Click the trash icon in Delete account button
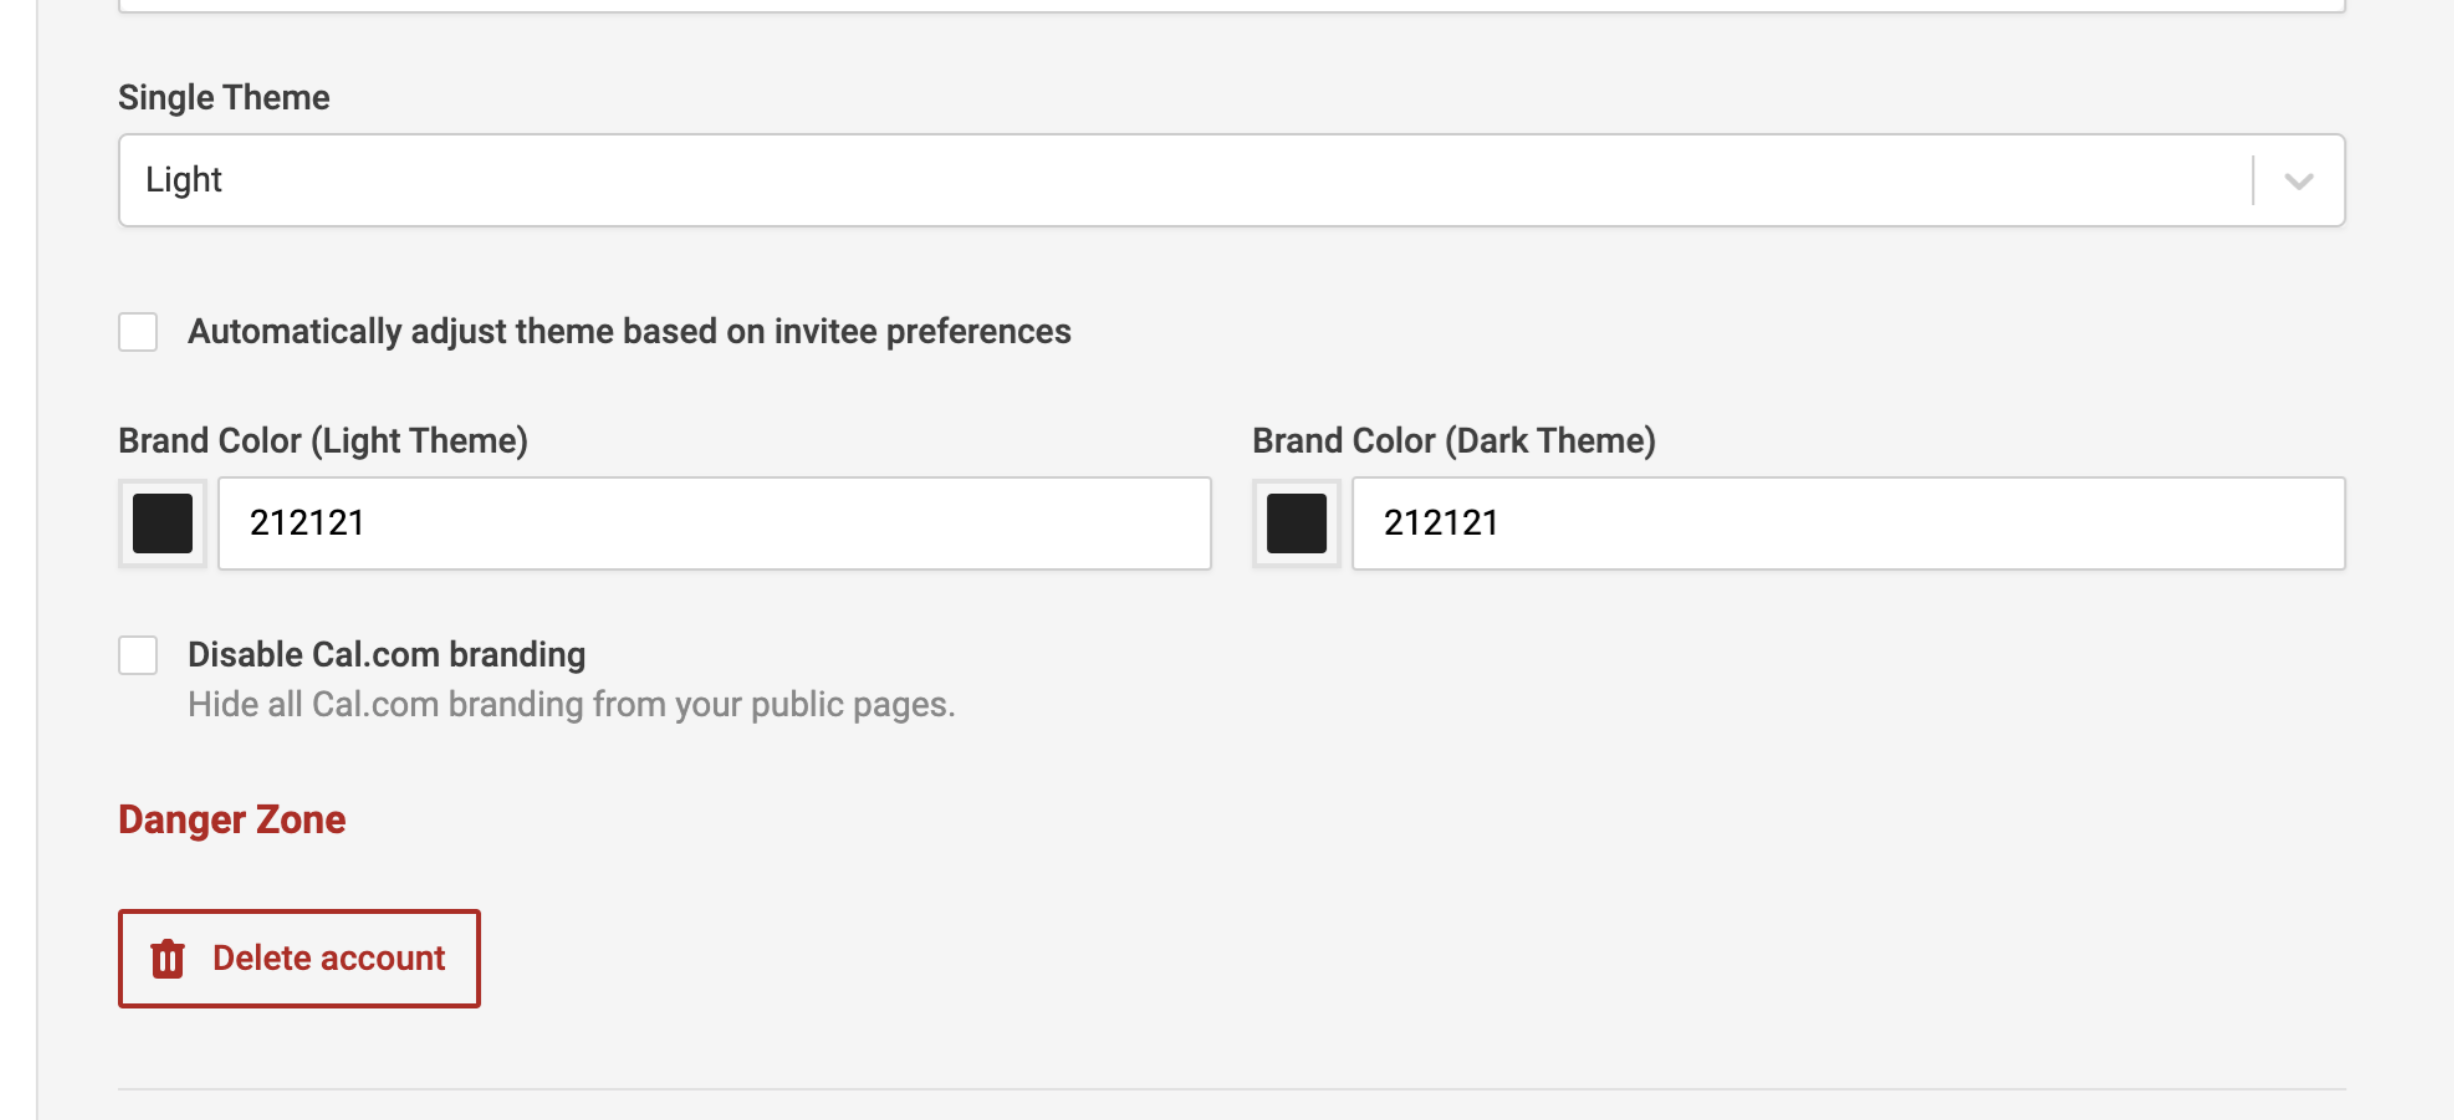 click(x=167, y=958)
